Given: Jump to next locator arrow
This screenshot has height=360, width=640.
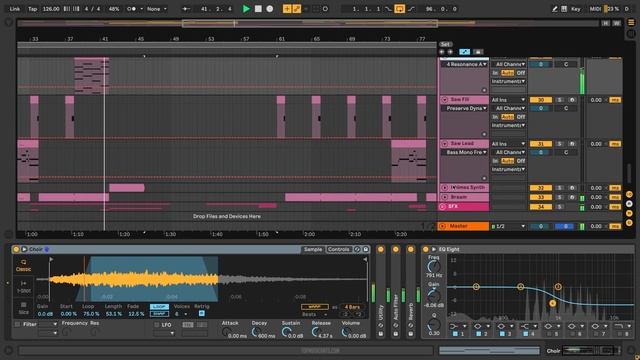Looking at the screenshot, I should click(x=450, y=52).
